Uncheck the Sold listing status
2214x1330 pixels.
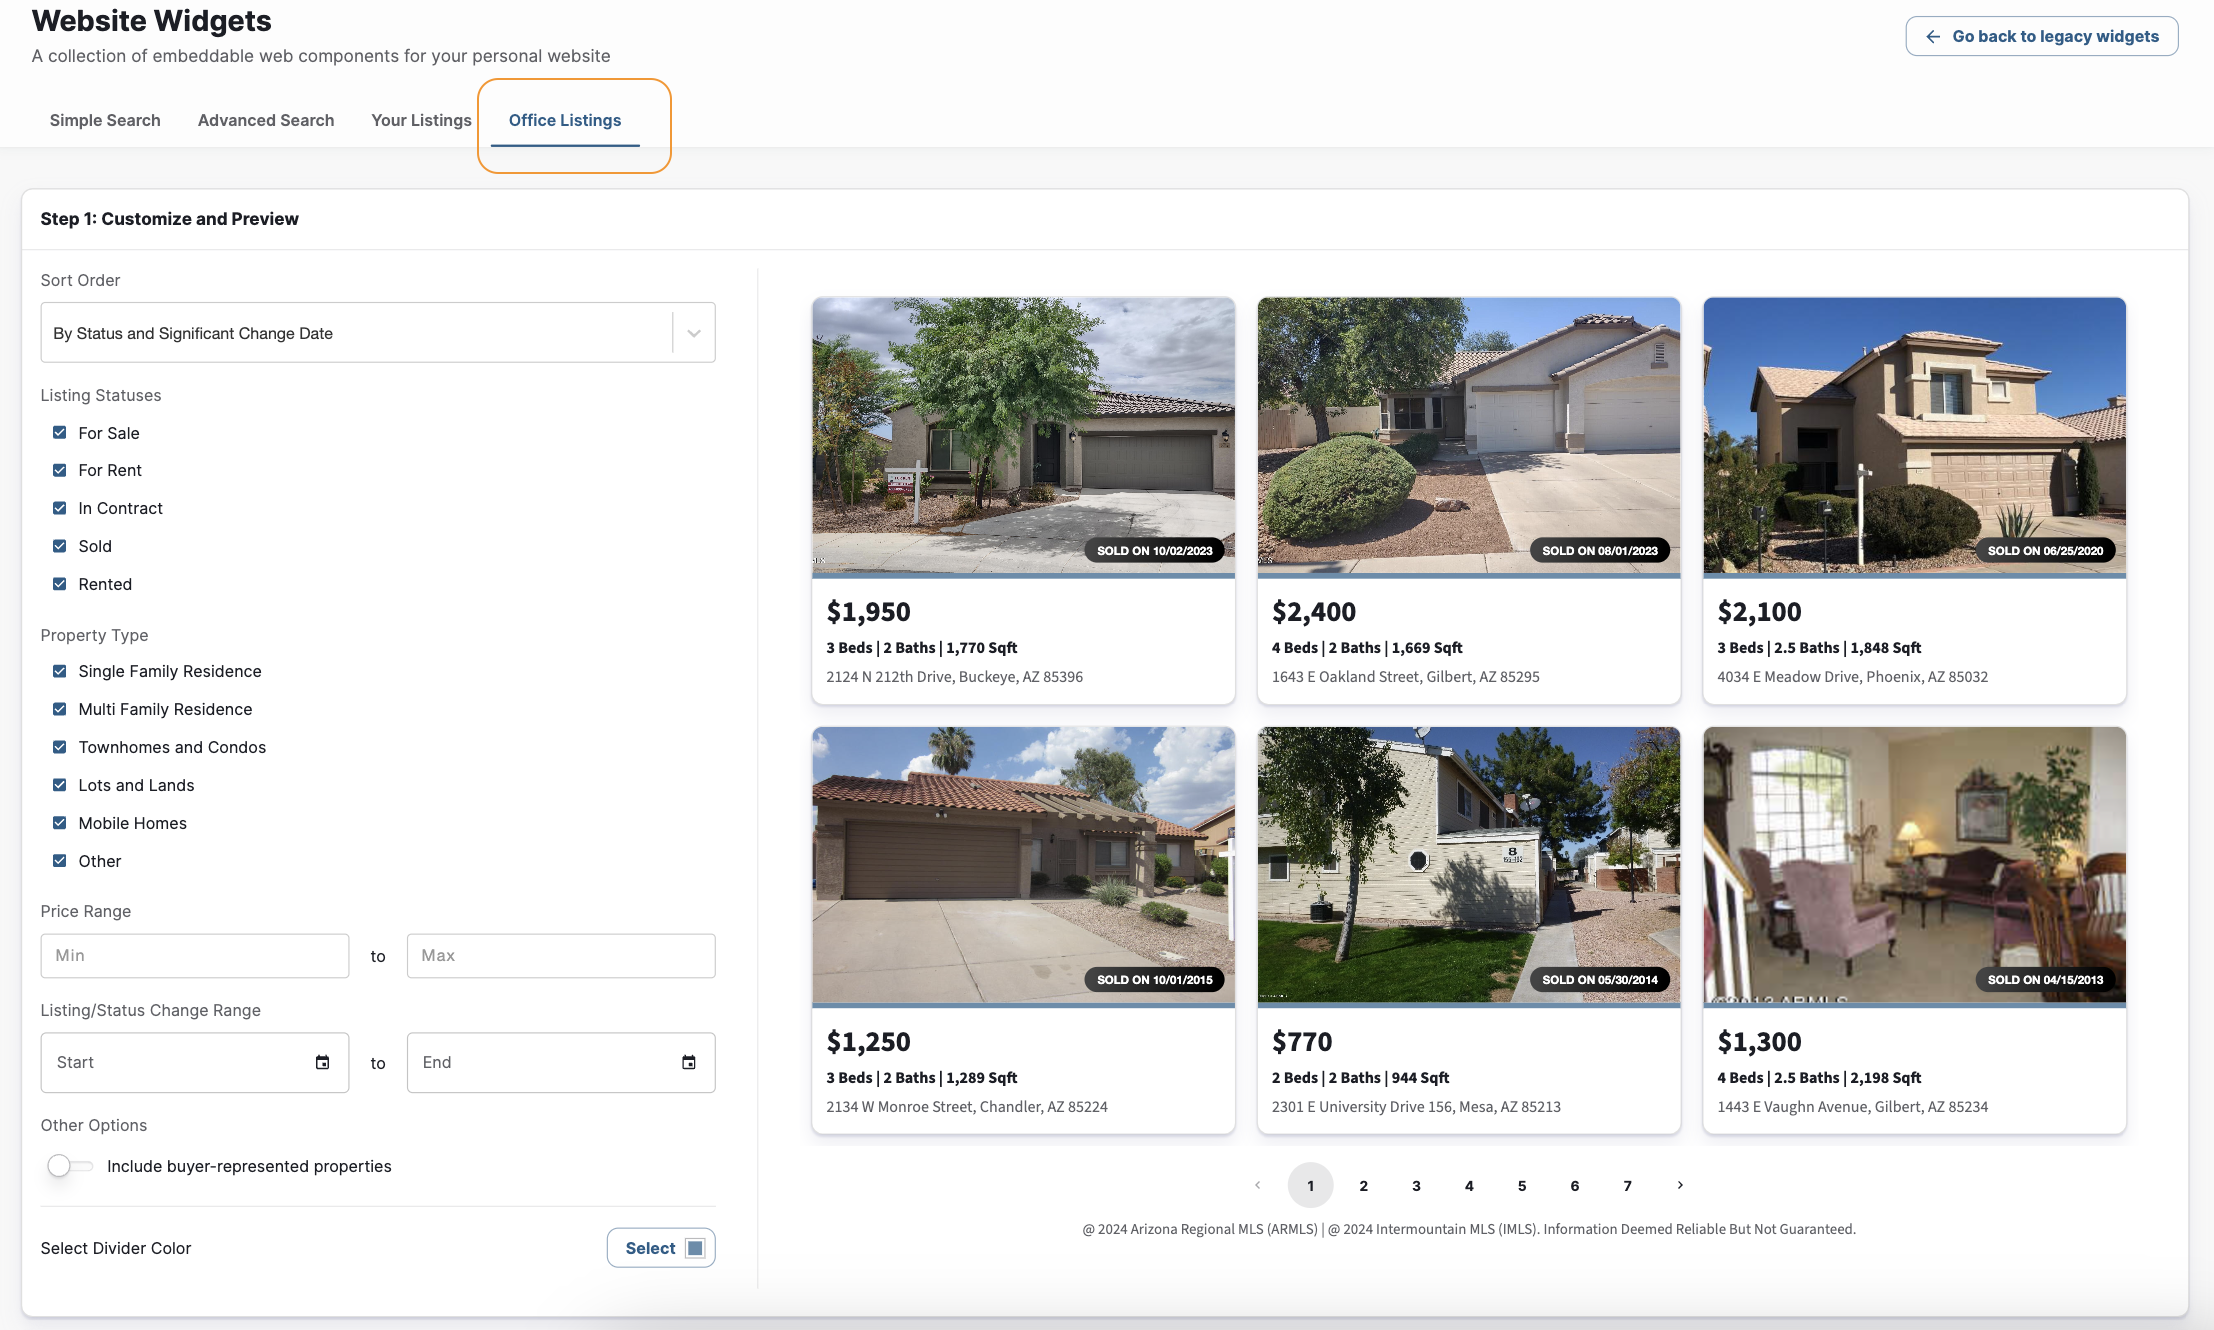[59, 546]
